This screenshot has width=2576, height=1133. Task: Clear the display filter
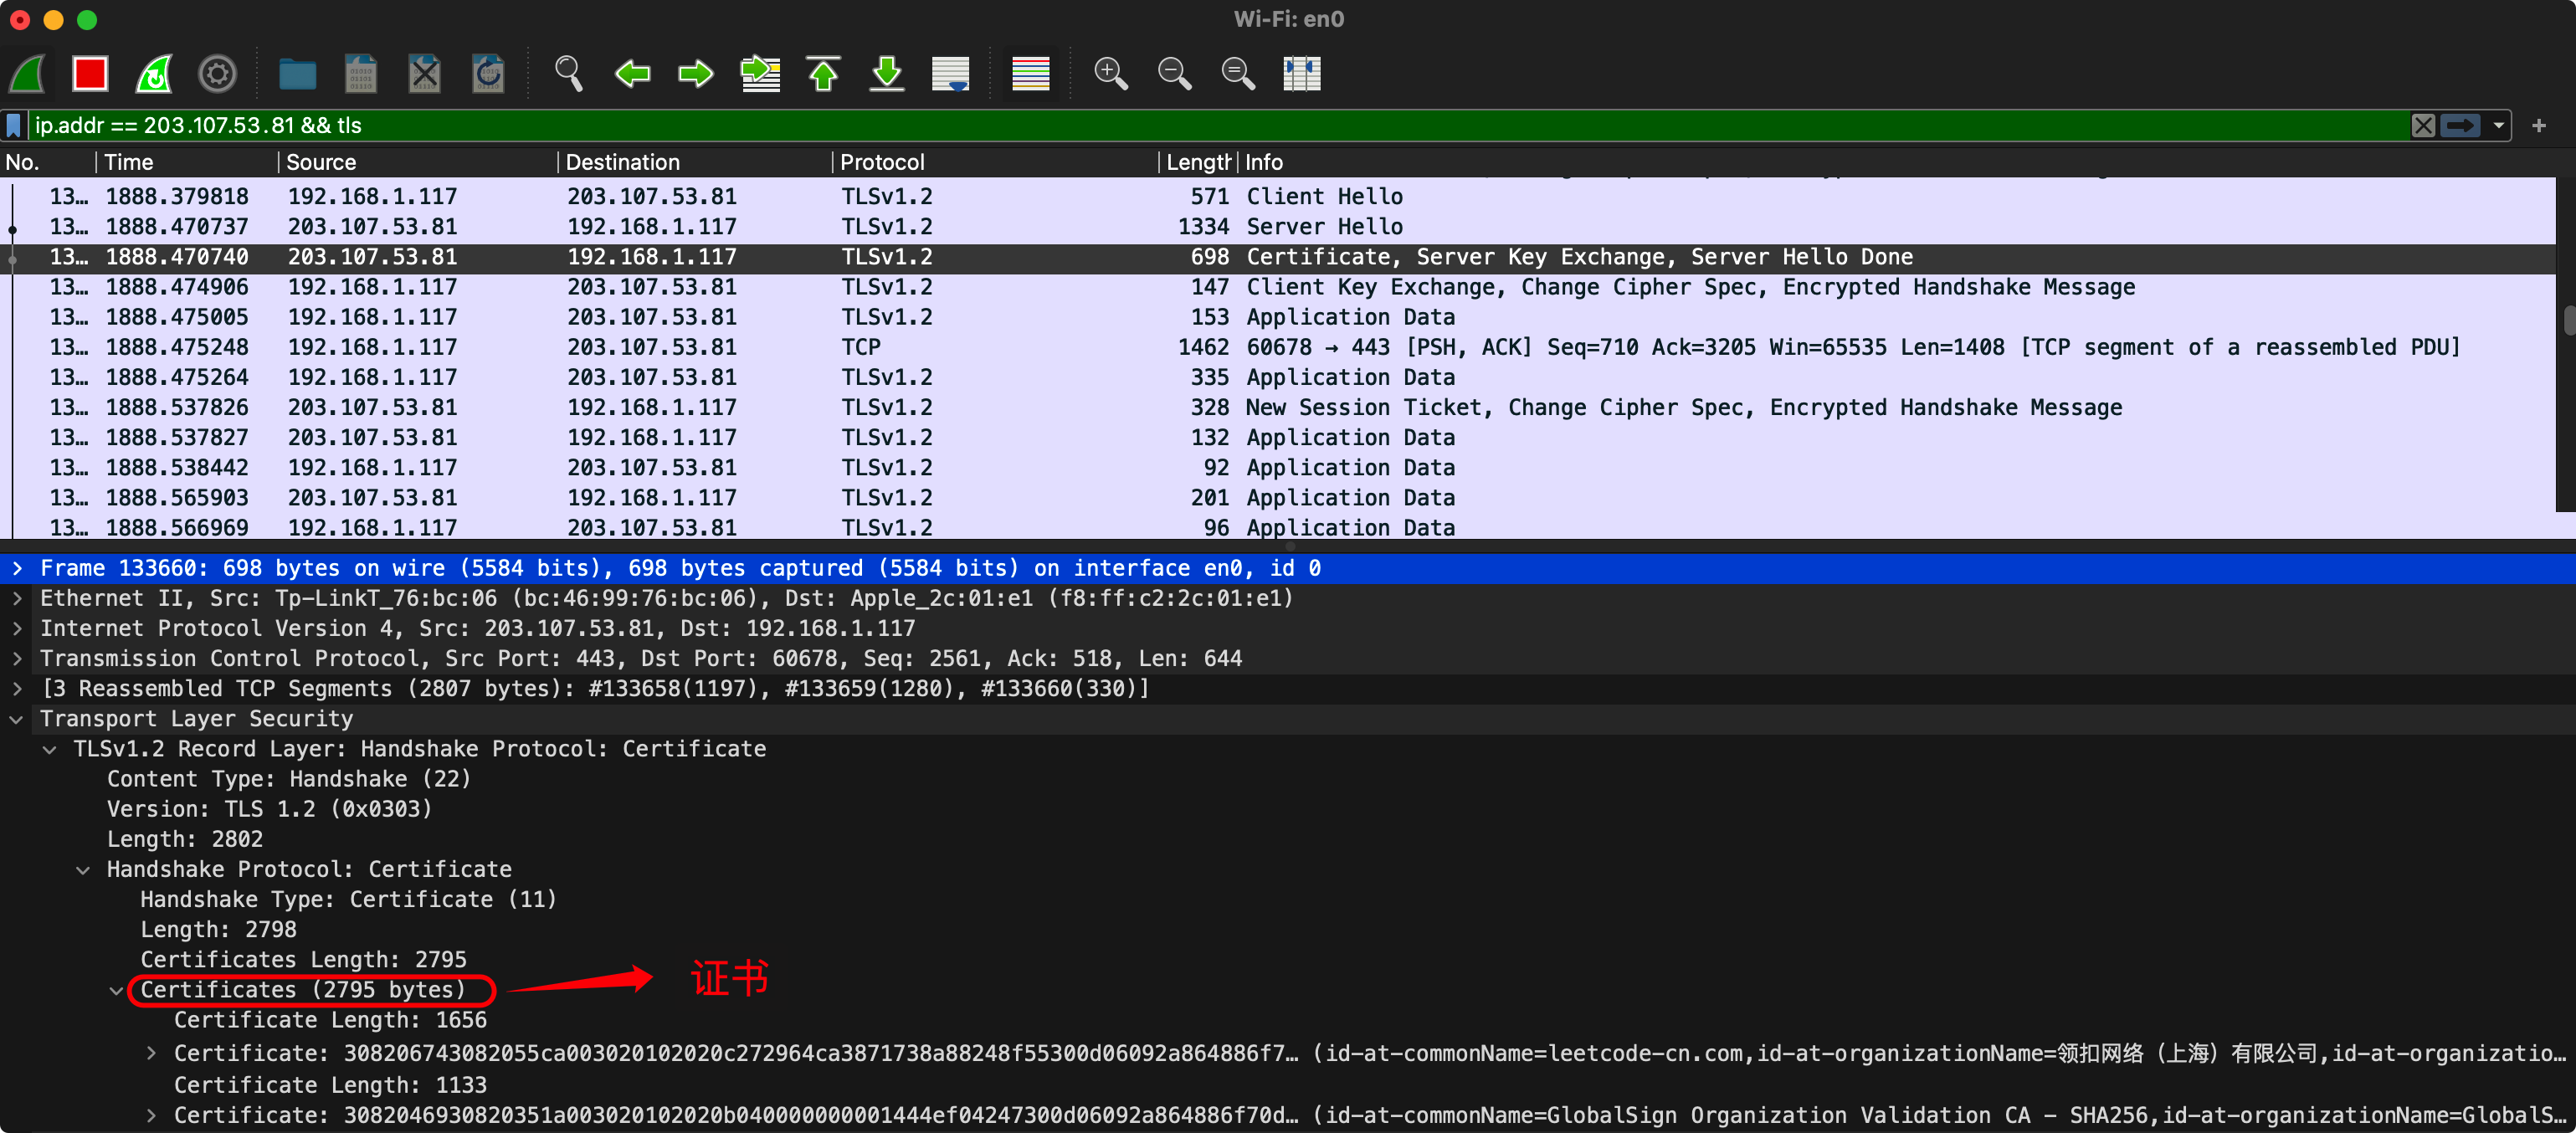click(2423, 125)
